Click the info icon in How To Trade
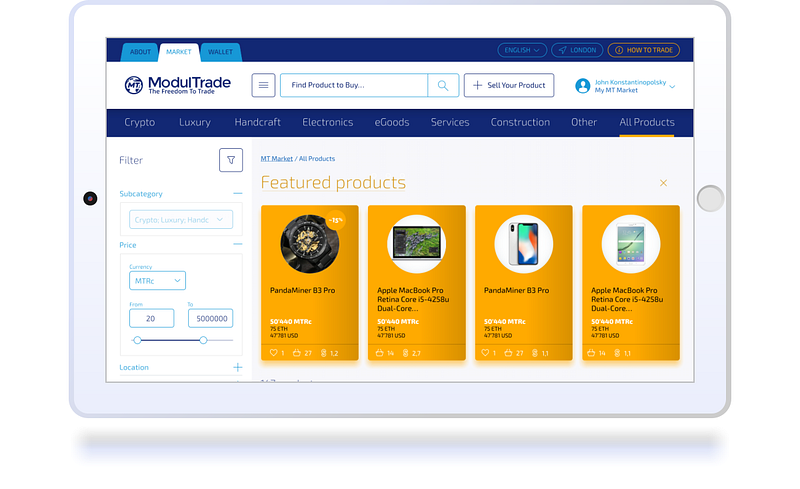Viewport: 800px width, 489px height. tap(619, 50)
